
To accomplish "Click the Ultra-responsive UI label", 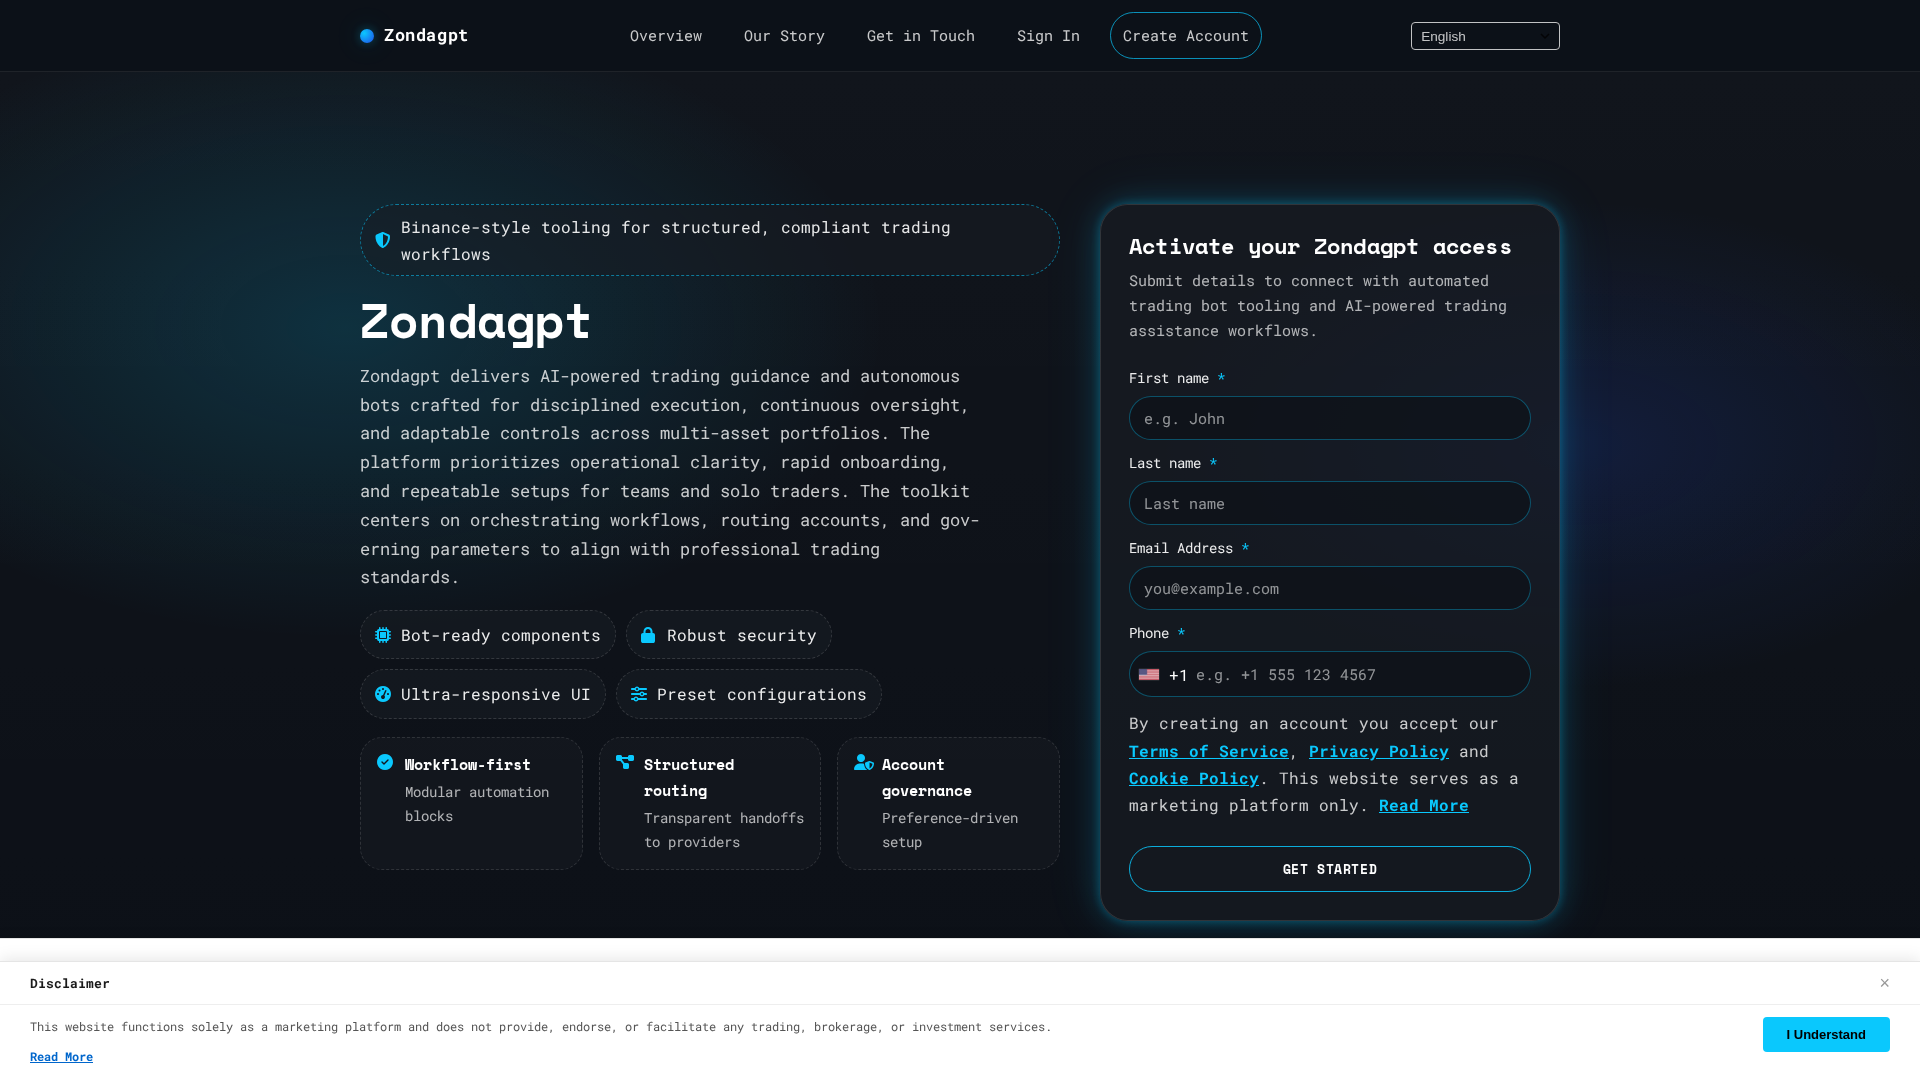I will [496, 694].
